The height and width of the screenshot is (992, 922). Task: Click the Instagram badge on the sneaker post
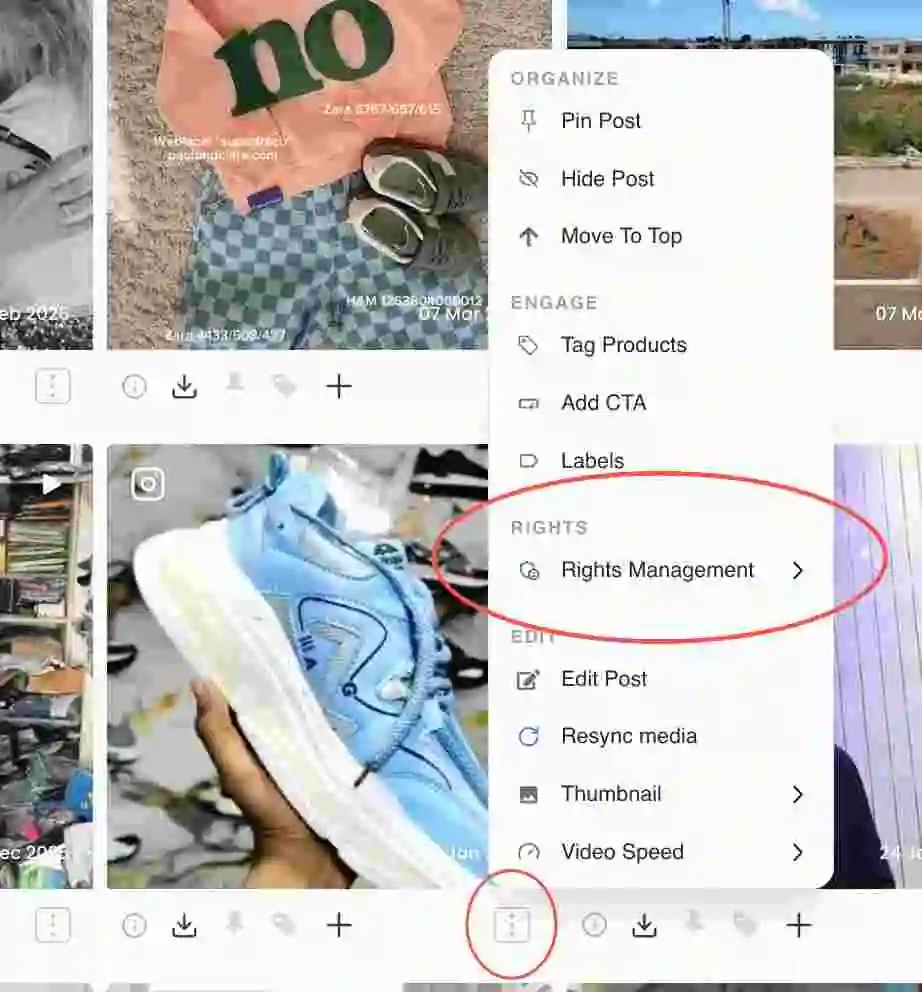148,485
